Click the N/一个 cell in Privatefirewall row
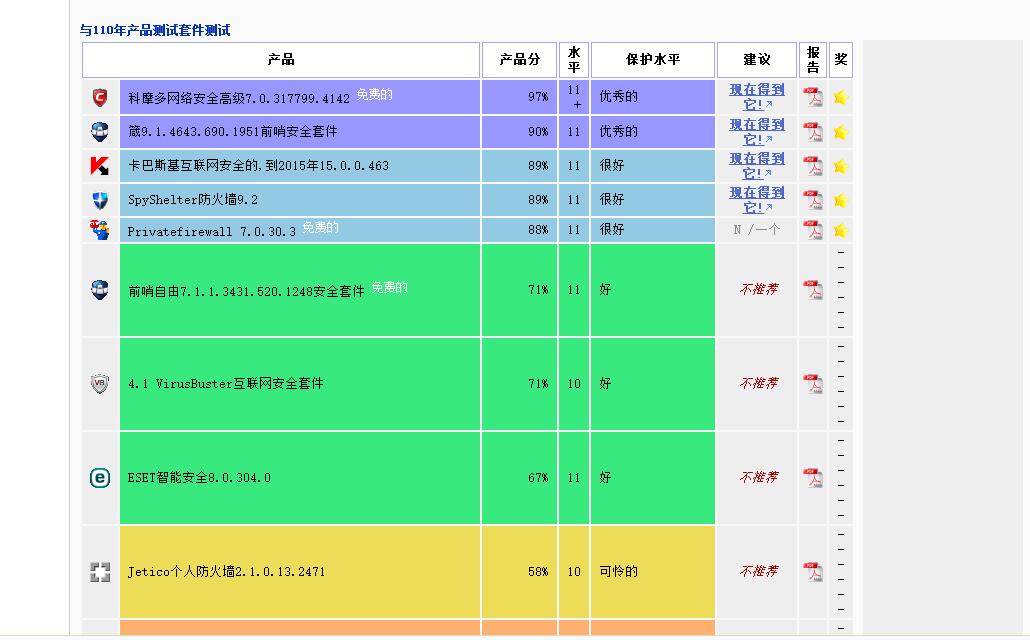The width and height of the screenshot is (1030, 640). coord(757,230)
